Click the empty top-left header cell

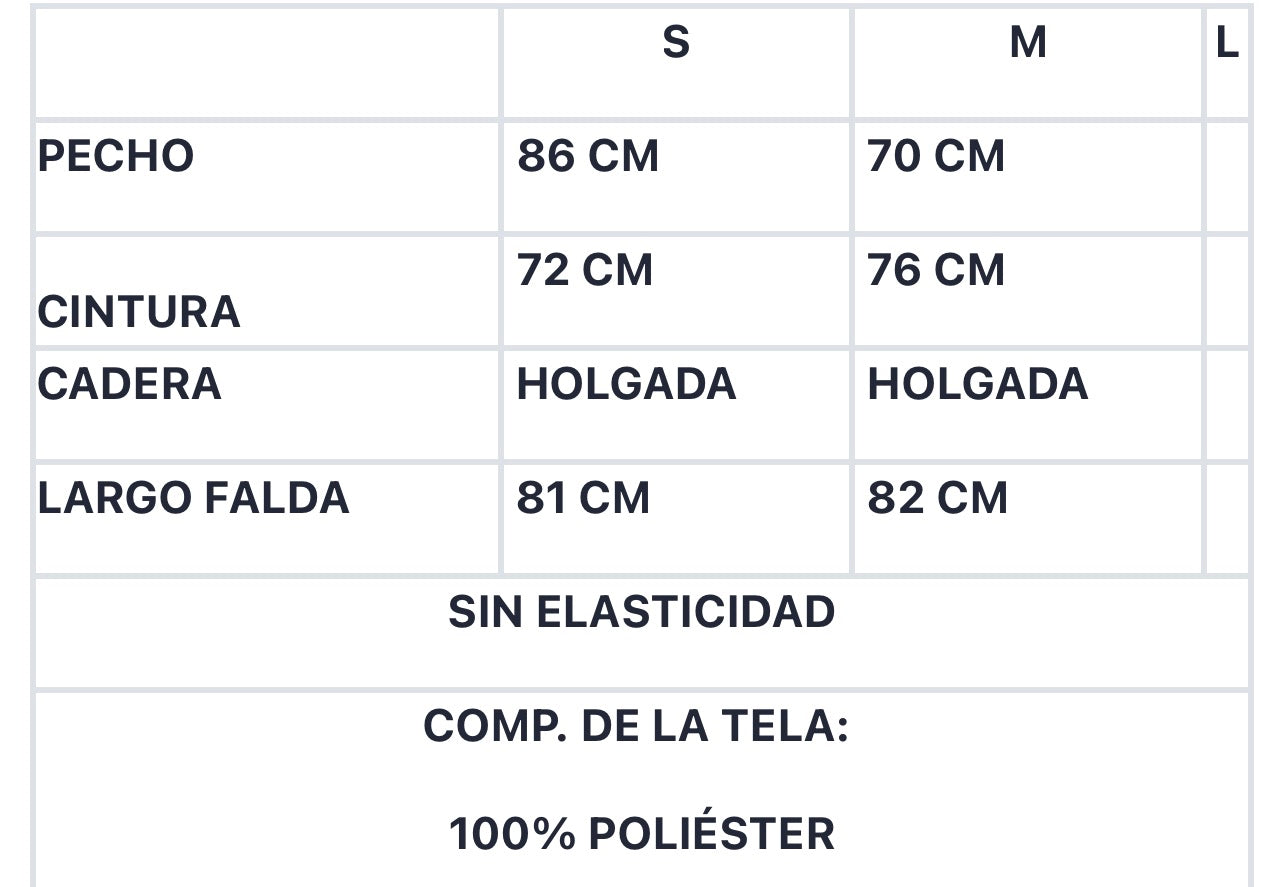(267, 63)
